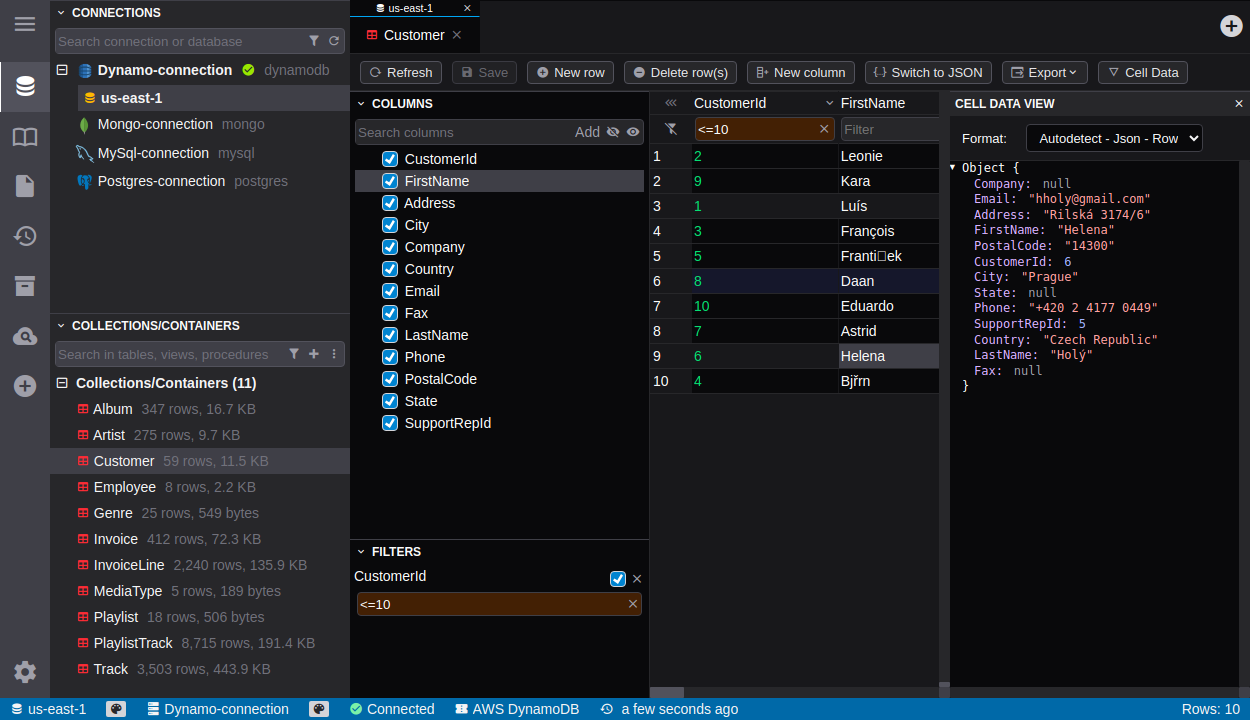Select the Customer tab
This screenshot has width=1250, height=720.
[x=413, y=35]
